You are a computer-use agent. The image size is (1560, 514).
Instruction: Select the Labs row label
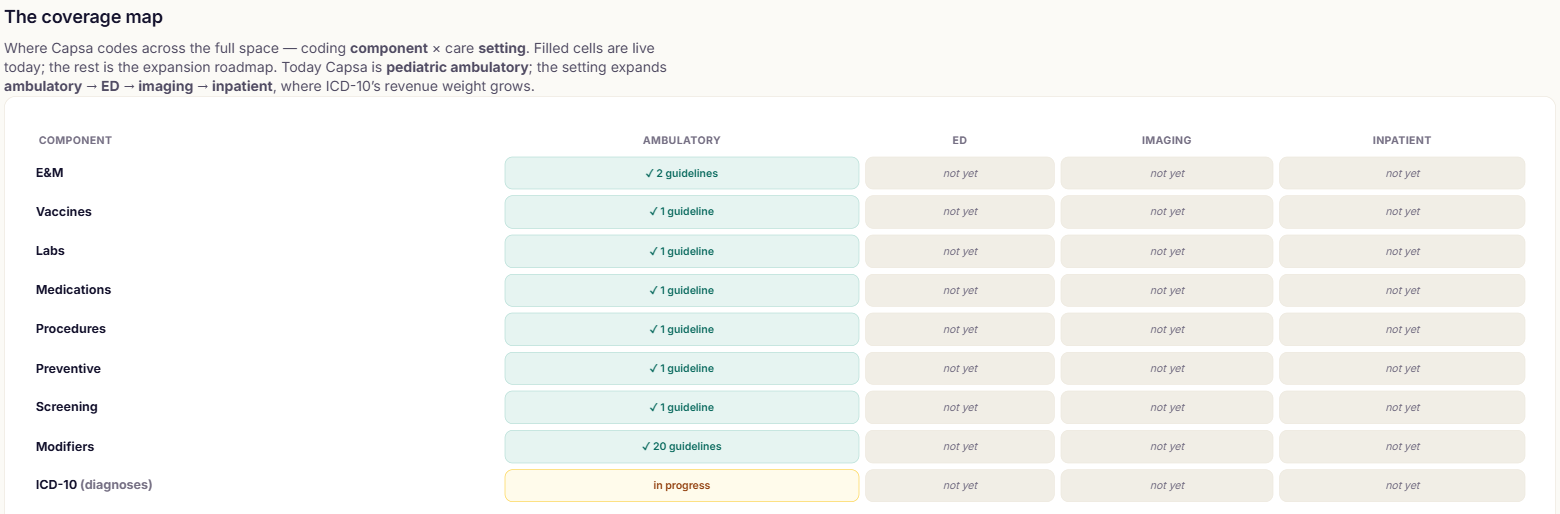click(x=50, y=251)
